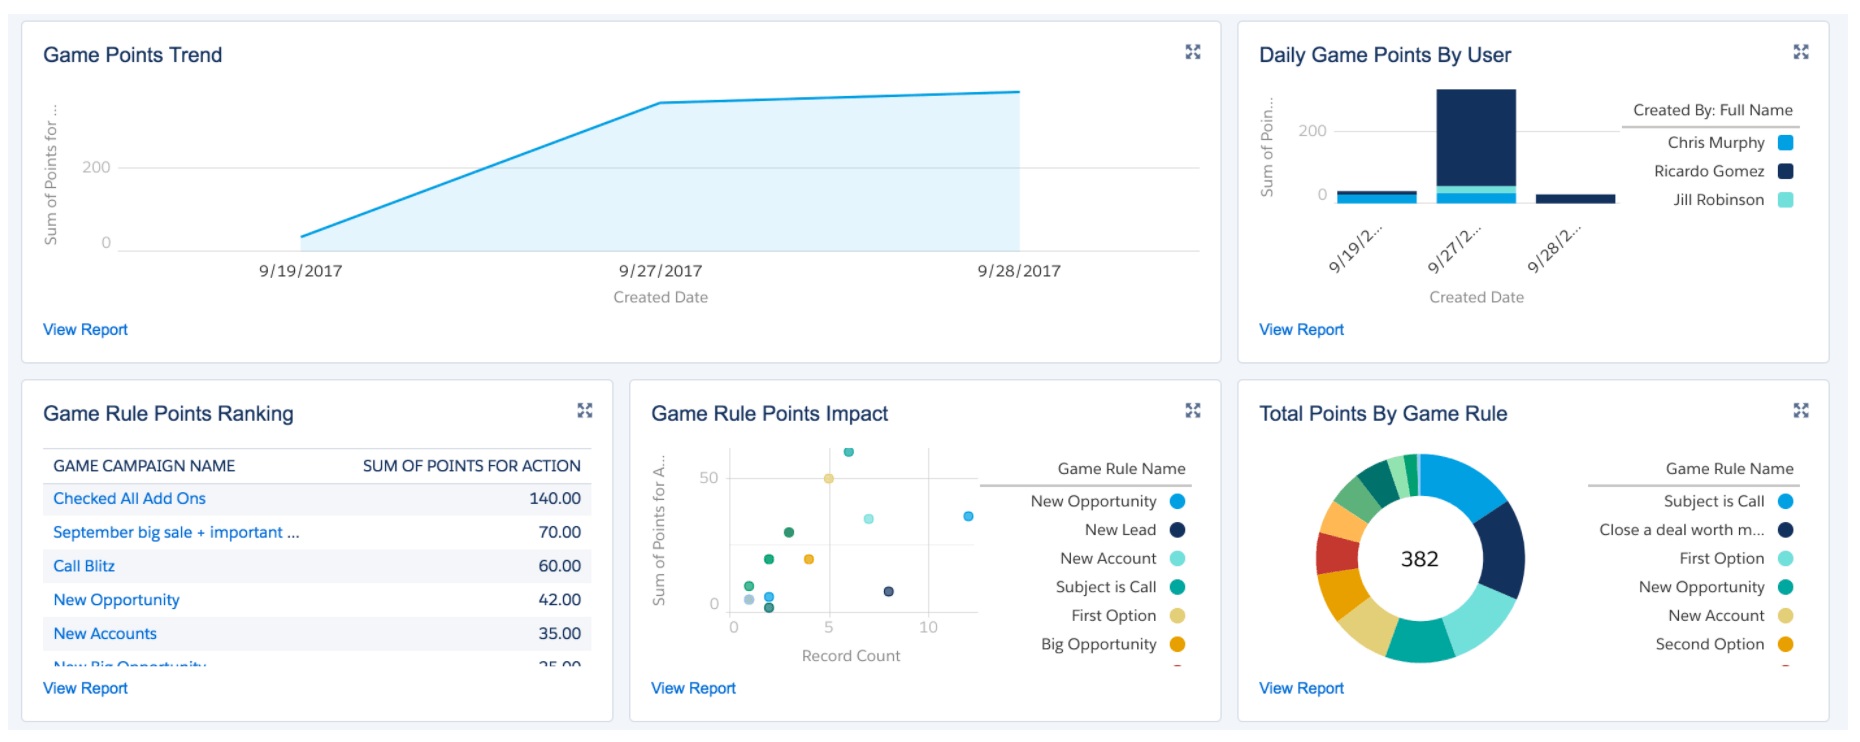Open View Report under Daily Game Points By User
This screenshot has height=742, width=1860.
(x=1301, y=330)
